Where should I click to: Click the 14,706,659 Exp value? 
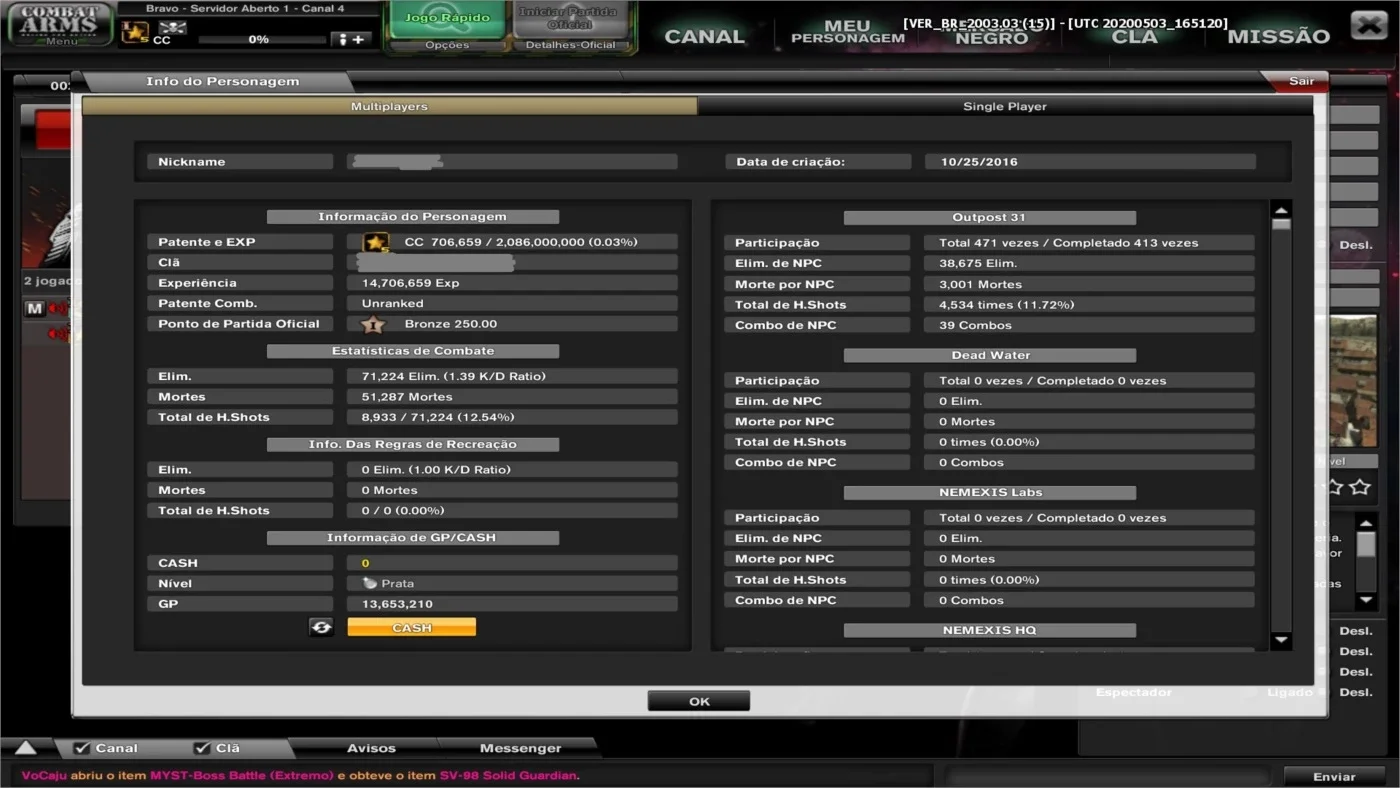pos(410,283)
